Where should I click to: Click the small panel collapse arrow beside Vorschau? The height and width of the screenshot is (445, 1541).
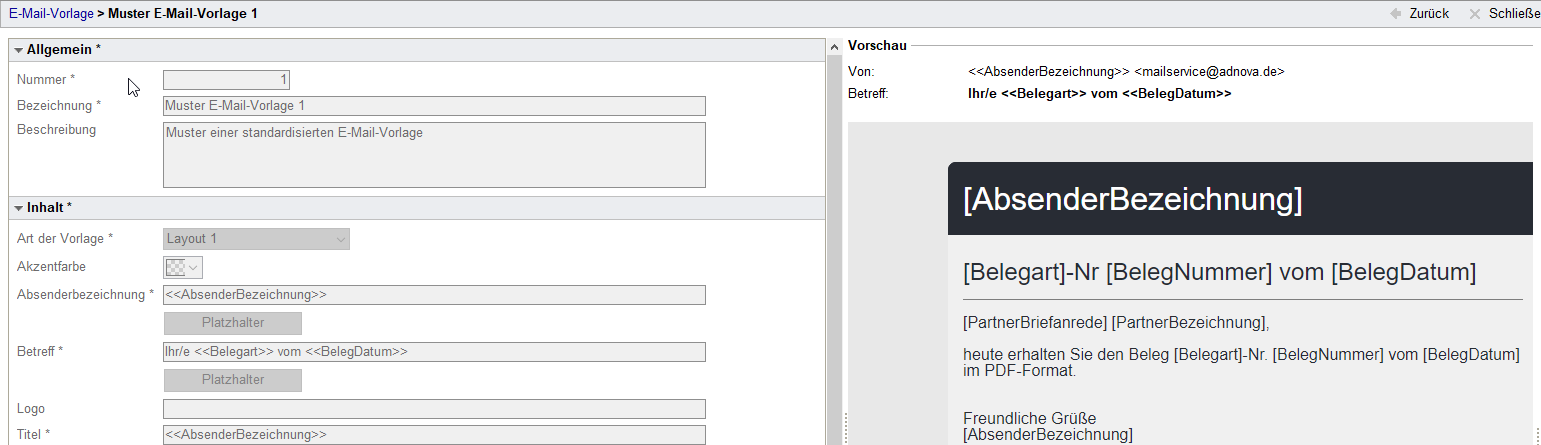point(834,46)
